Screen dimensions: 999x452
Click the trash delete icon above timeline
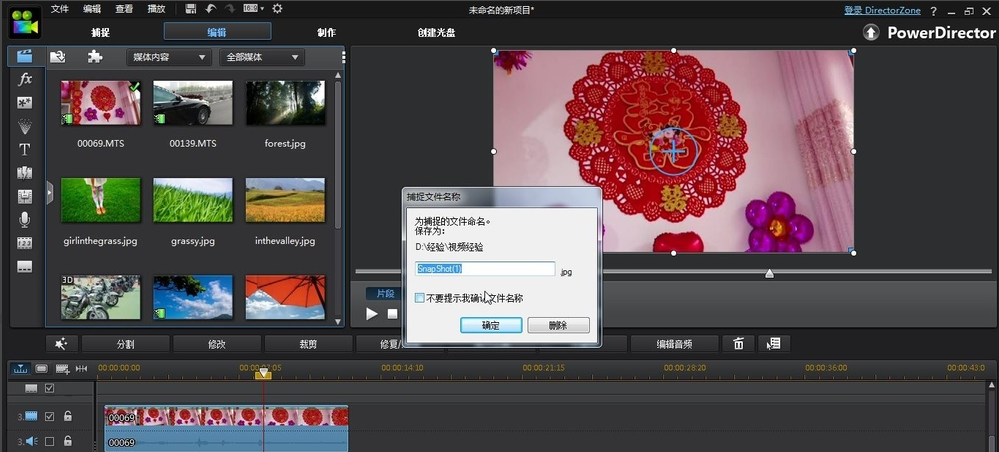click(738, 344)
